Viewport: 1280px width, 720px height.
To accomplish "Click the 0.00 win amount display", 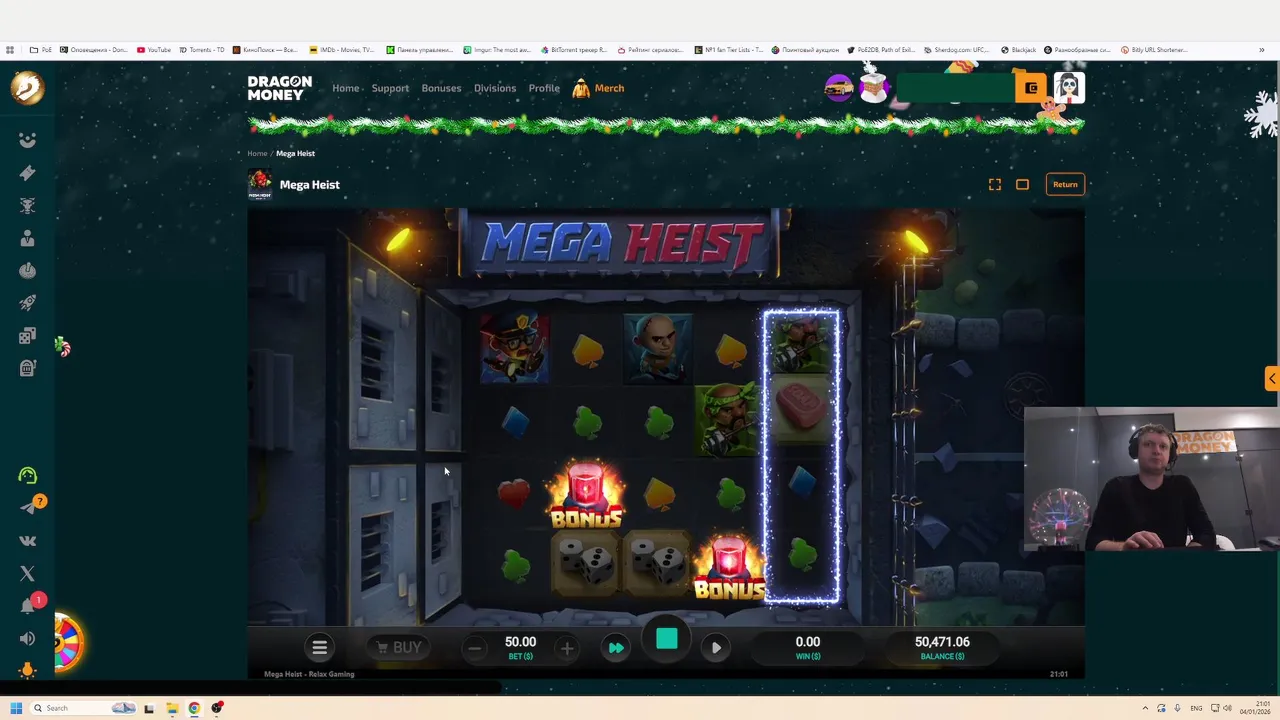I will tap(808, 642).
